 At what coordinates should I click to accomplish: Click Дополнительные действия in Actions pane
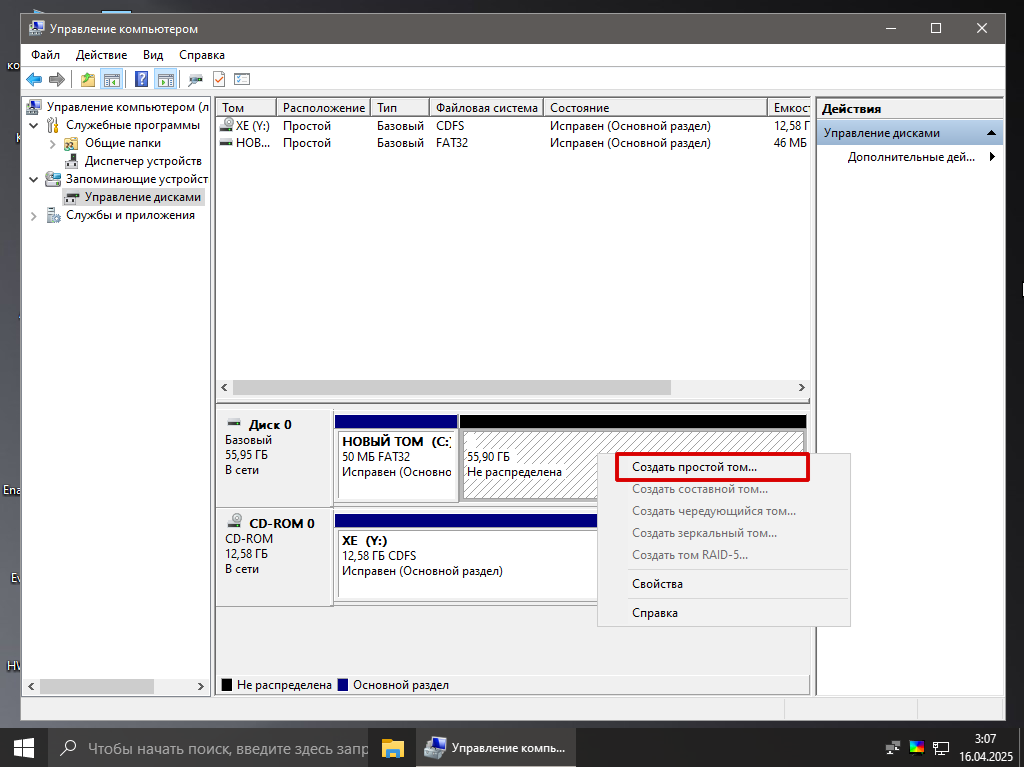[910, 157]
